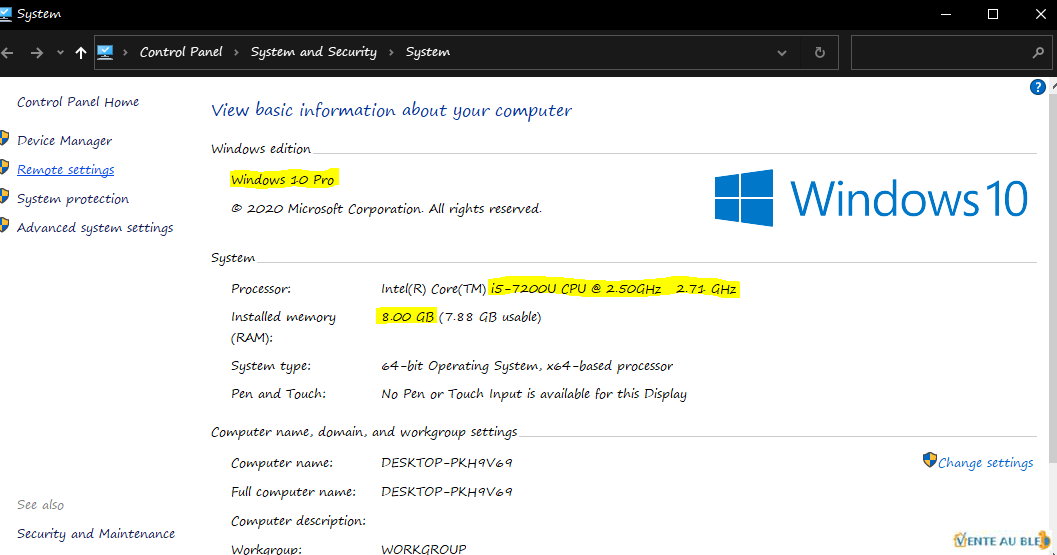This screenshot has height=555, width=1057.
Task: Select the No Pen or Touch Input text
Action: 534,394
